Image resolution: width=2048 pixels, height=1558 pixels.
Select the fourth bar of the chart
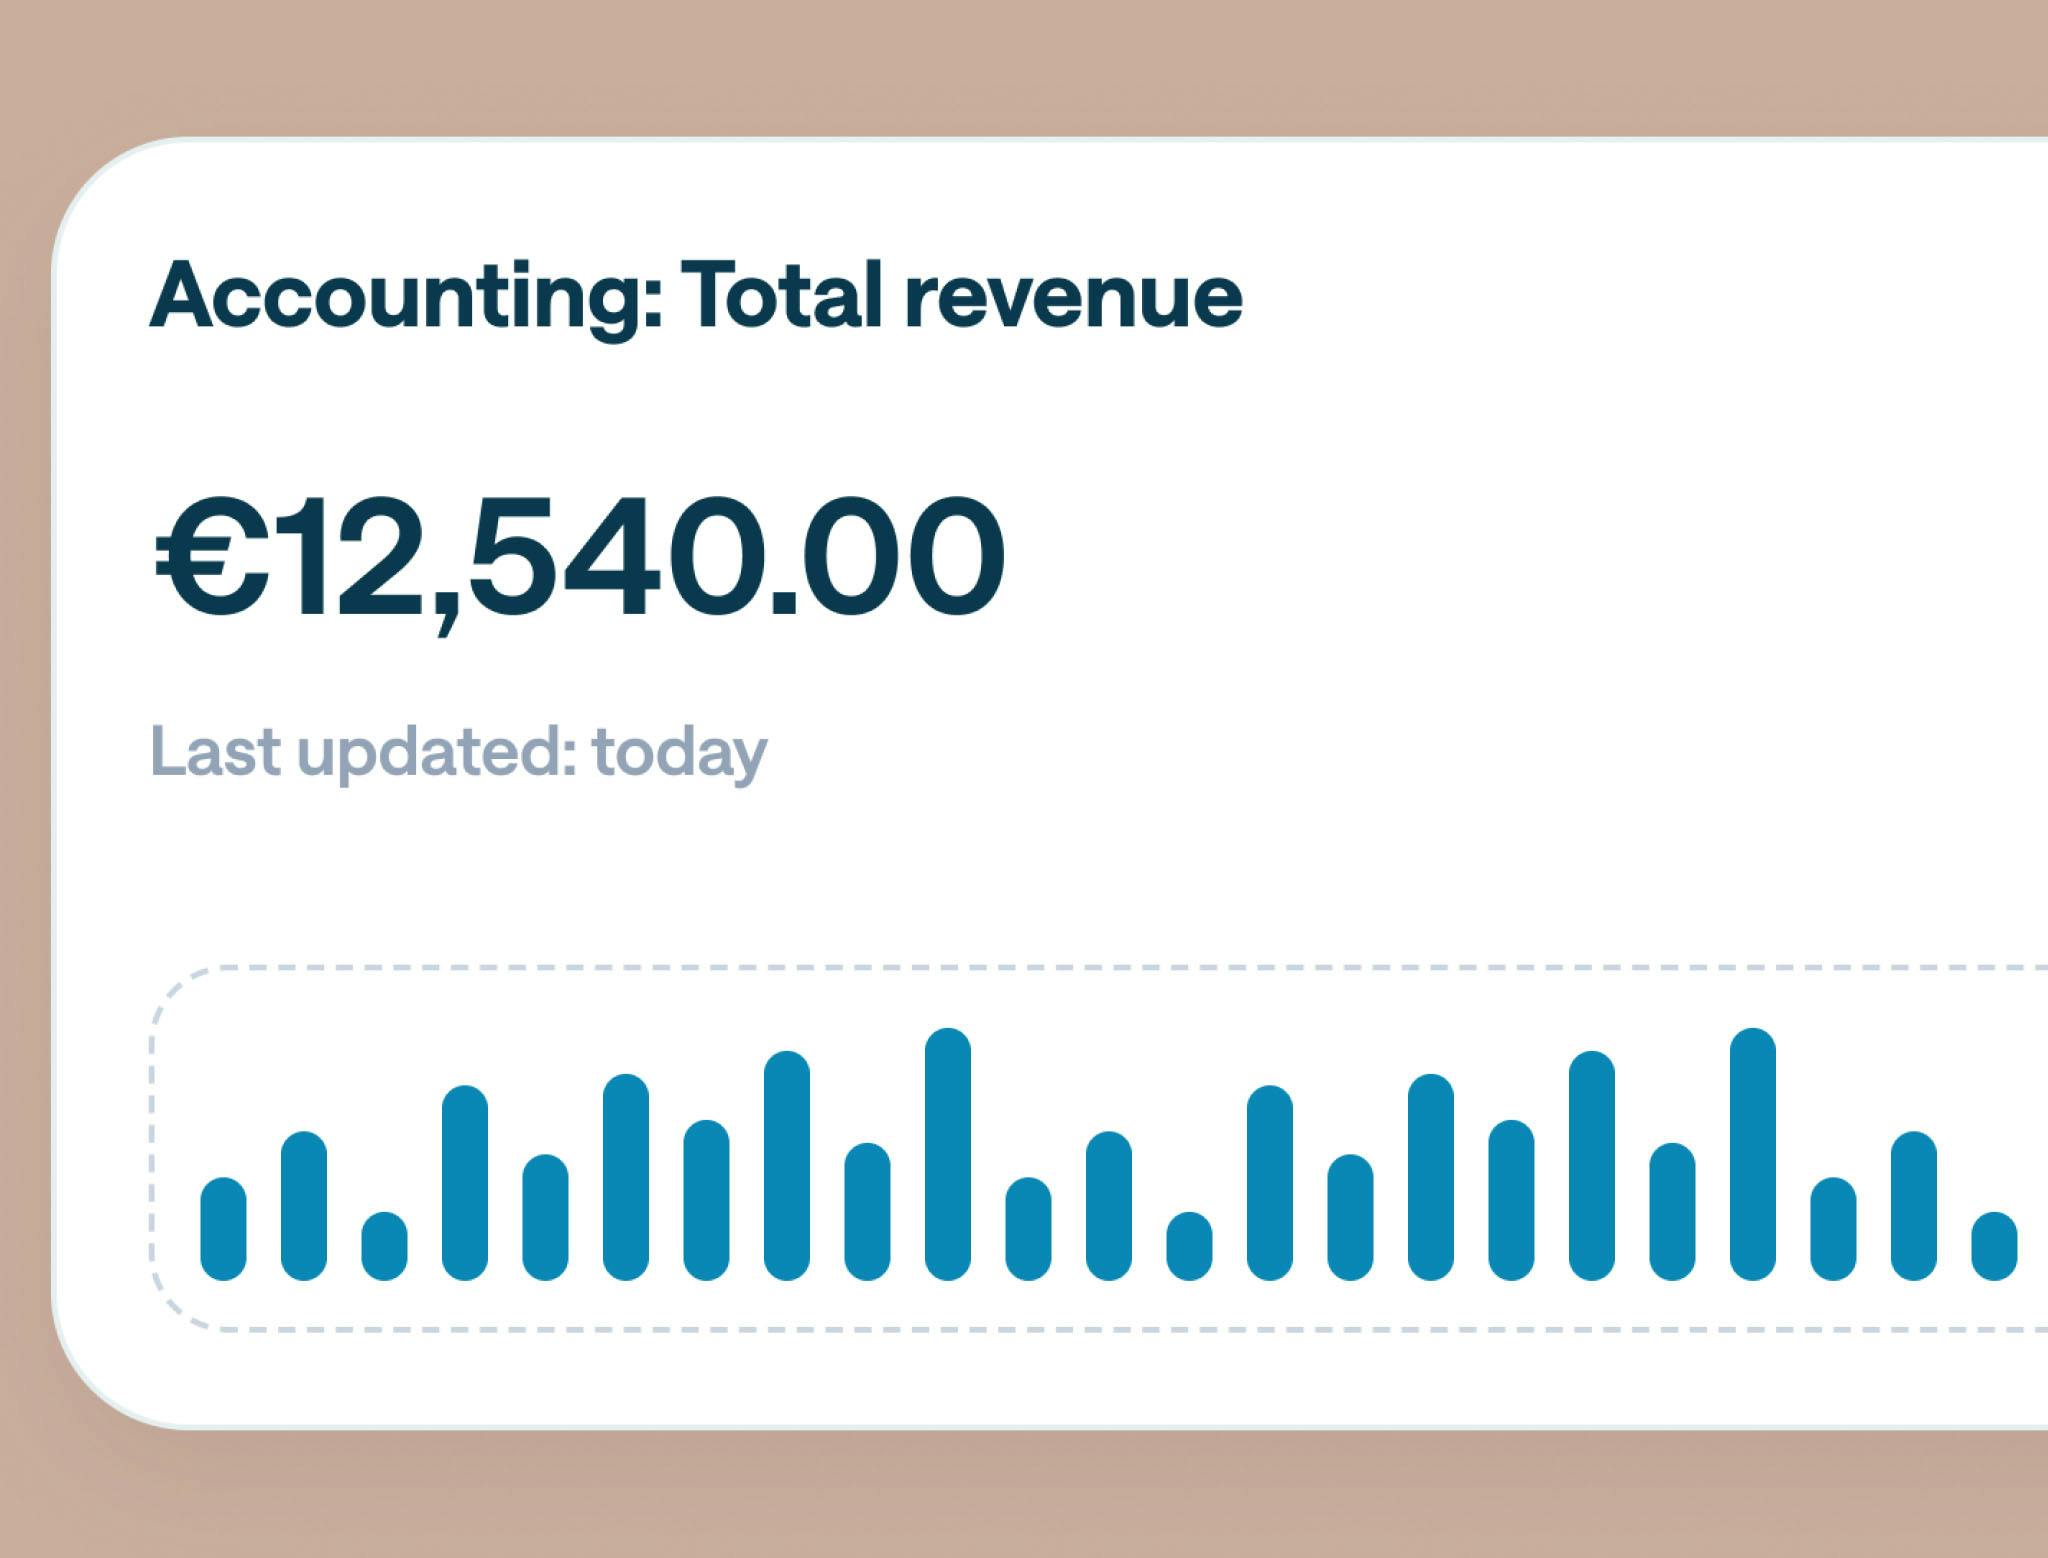pos(465,1183)
